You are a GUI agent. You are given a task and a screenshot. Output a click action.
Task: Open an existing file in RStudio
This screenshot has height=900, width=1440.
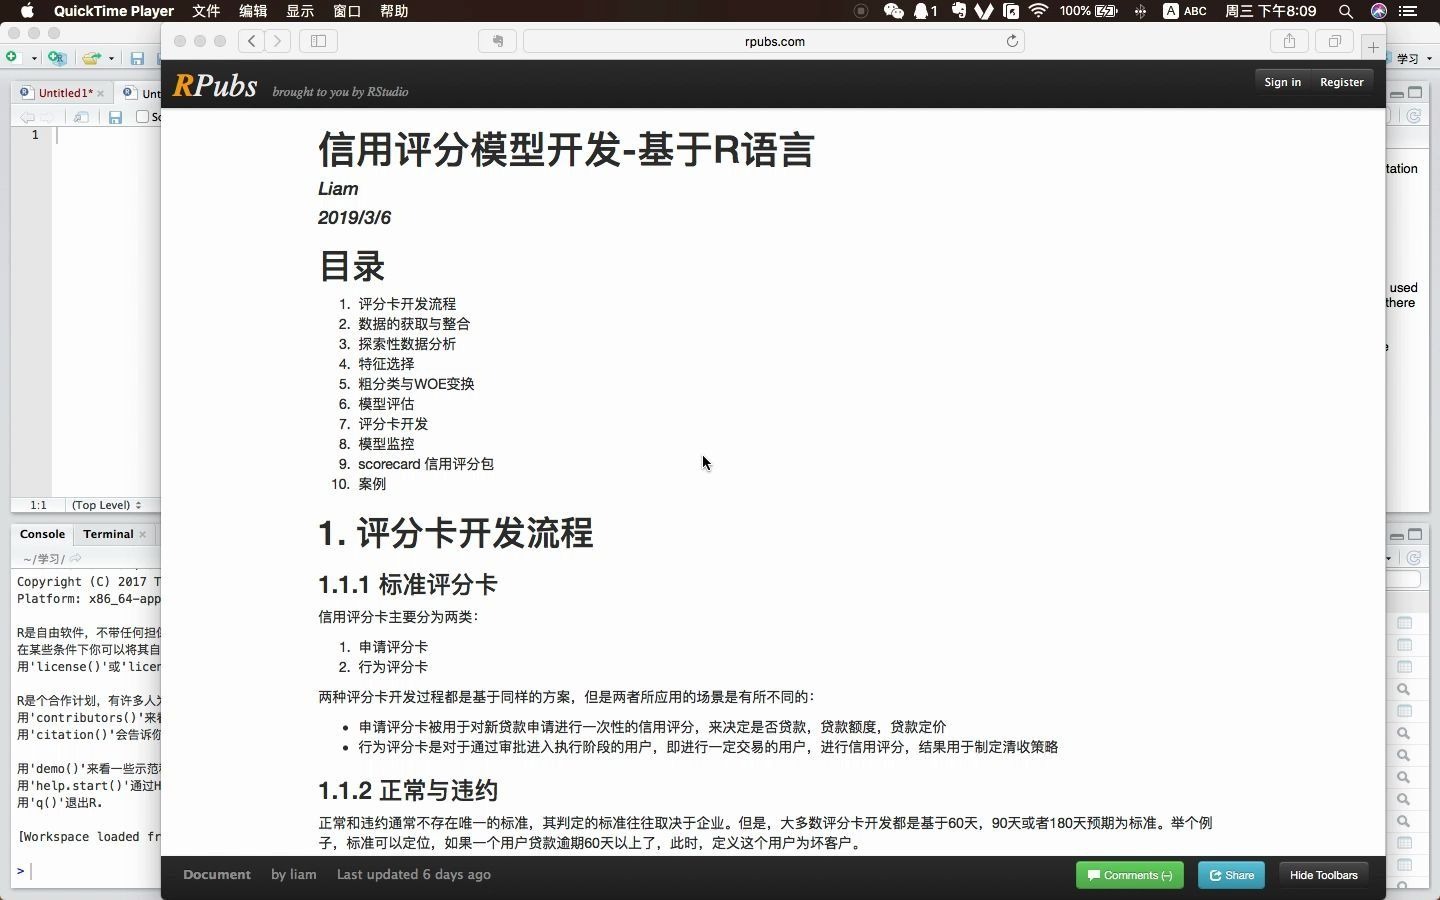tap(90, 58)
